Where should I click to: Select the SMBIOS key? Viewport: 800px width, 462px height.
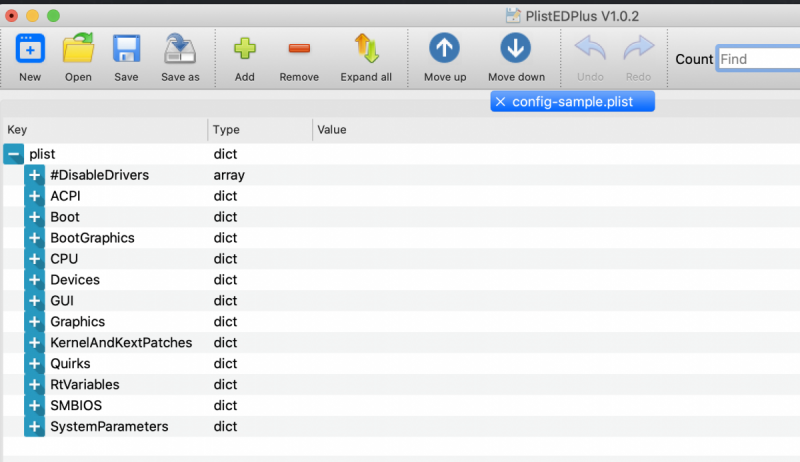pos(76,405)
